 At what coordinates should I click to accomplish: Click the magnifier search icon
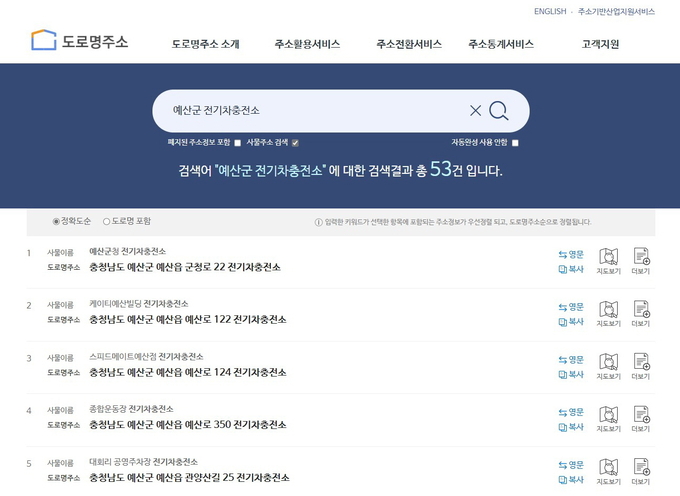click(x=499, y=111)
